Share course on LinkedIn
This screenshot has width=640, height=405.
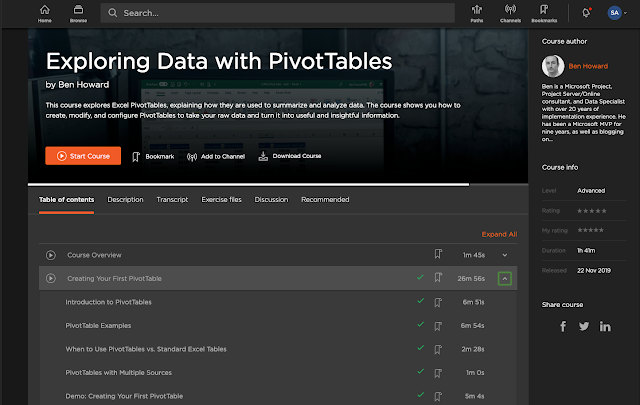point(605,326)
